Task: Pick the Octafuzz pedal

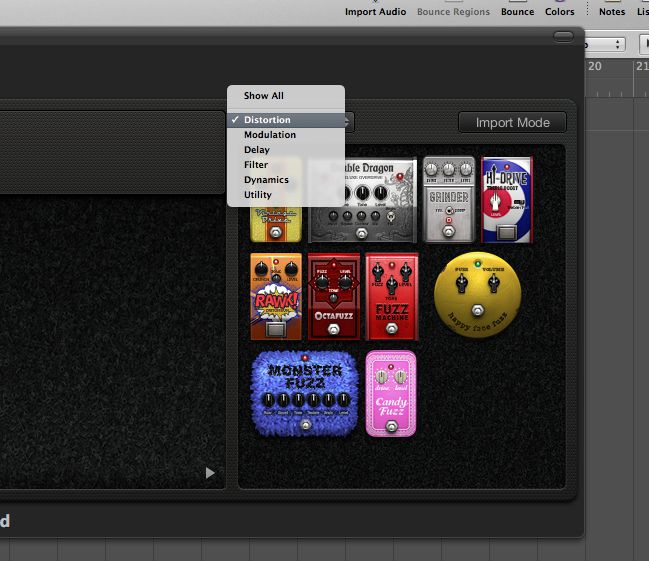Action: 334,296
